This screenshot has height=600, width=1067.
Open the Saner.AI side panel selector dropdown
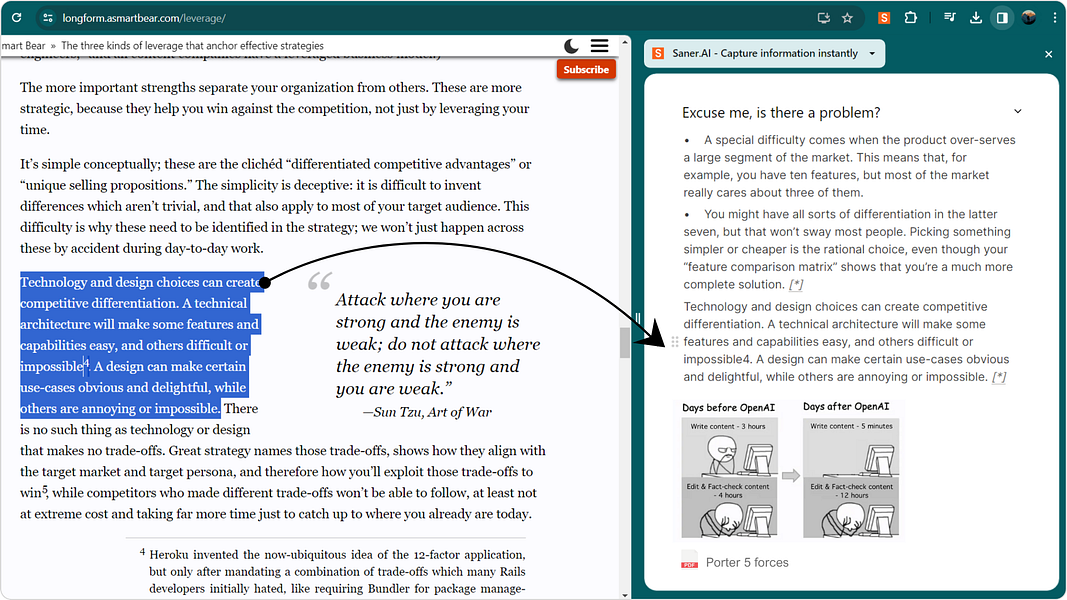pos(764,53)
